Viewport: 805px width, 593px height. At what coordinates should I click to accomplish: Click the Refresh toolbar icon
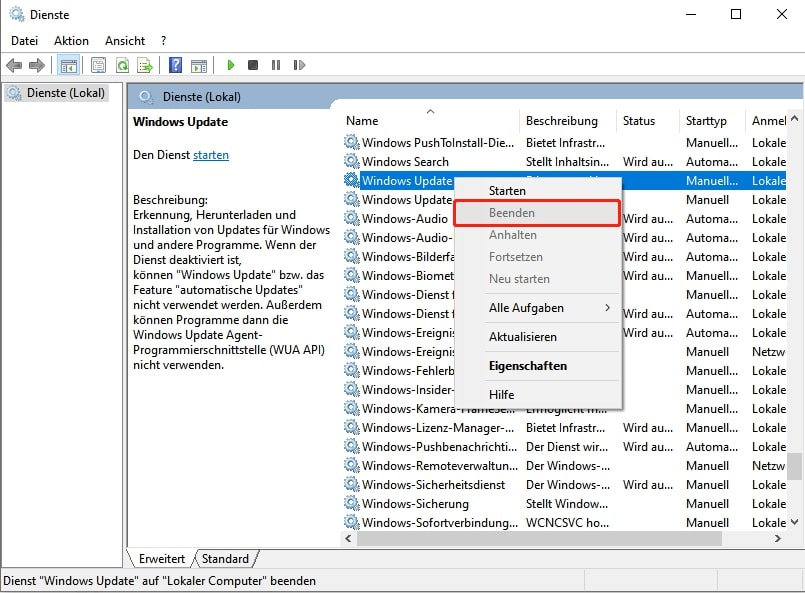(x=121, y=65)
